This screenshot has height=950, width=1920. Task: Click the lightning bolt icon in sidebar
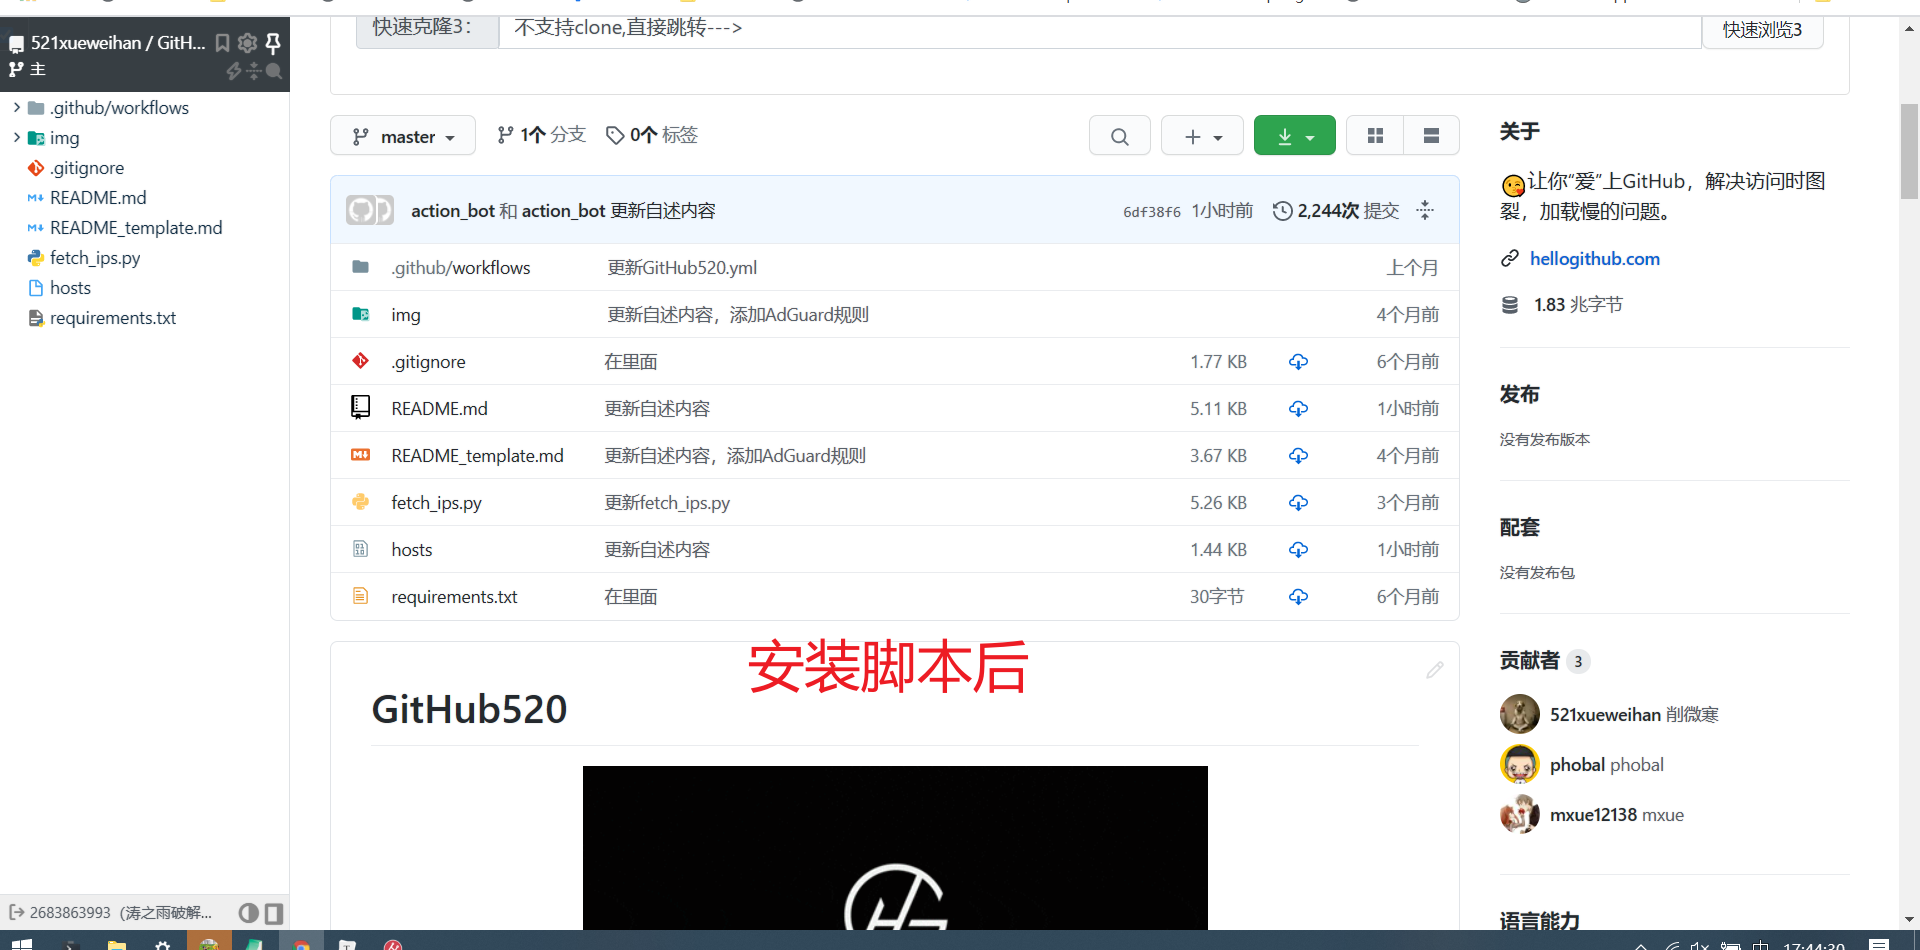(234, 71)
